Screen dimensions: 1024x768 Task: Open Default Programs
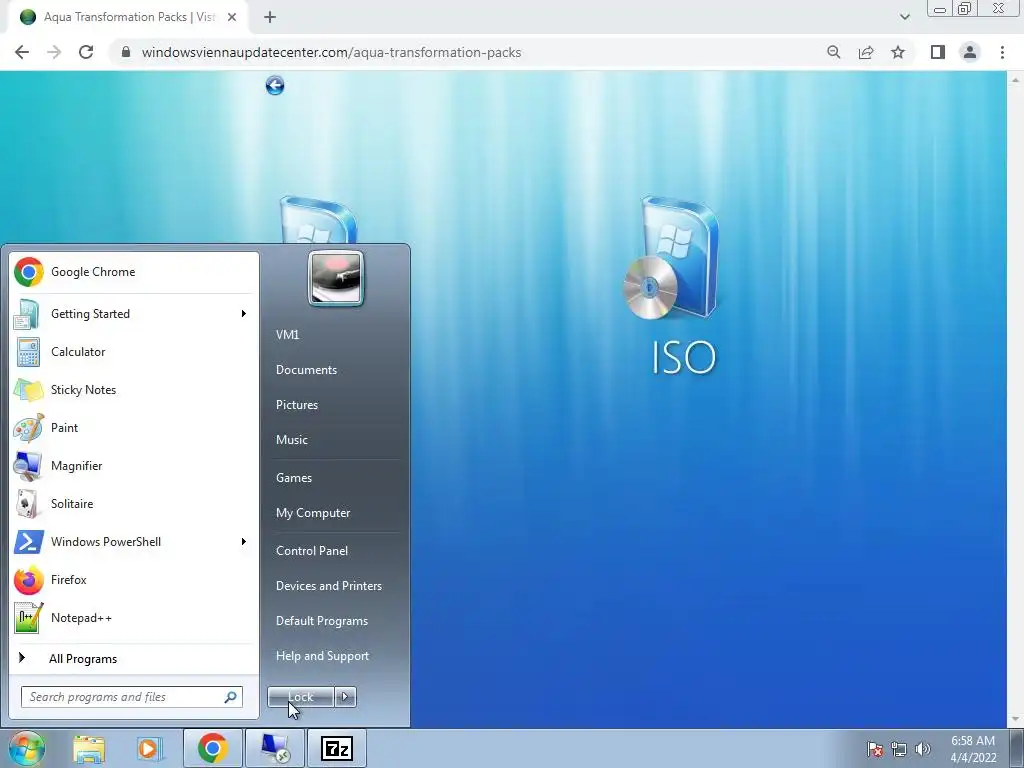point(322,621)
